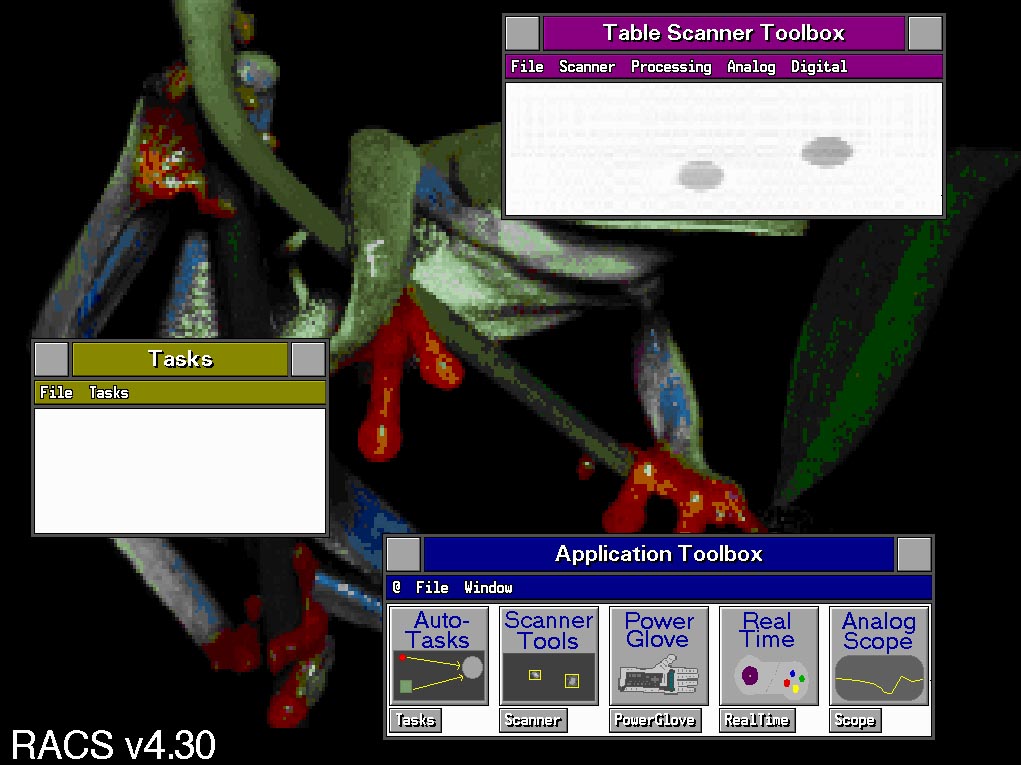Open the Tasks menu in Tasks window
1021x765 pixels.
point(108,393)
